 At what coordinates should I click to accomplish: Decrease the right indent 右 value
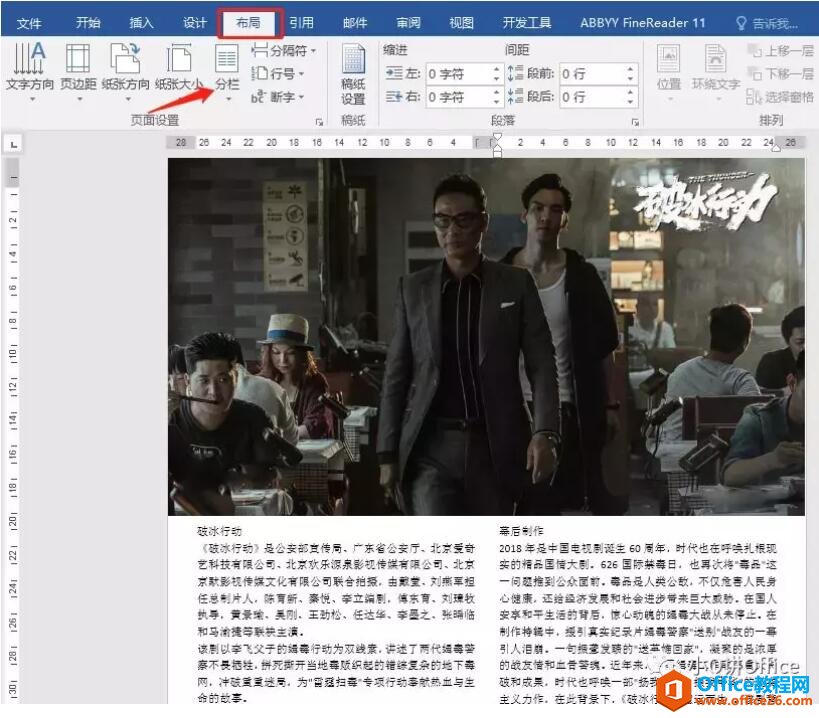coord(497,102)
